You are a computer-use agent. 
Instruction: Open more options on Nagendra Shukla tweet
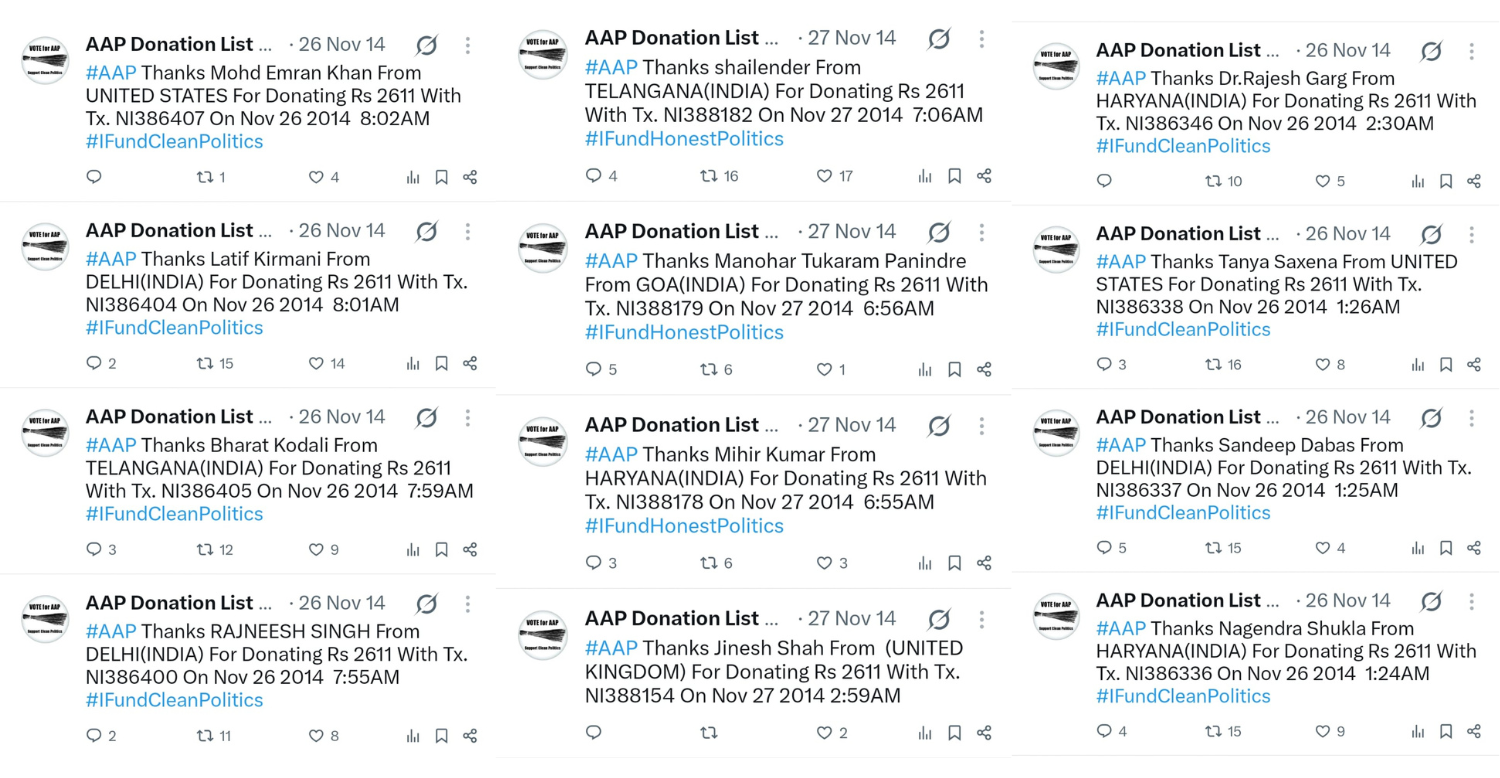pyautogui.click(x=1471, y=601)
